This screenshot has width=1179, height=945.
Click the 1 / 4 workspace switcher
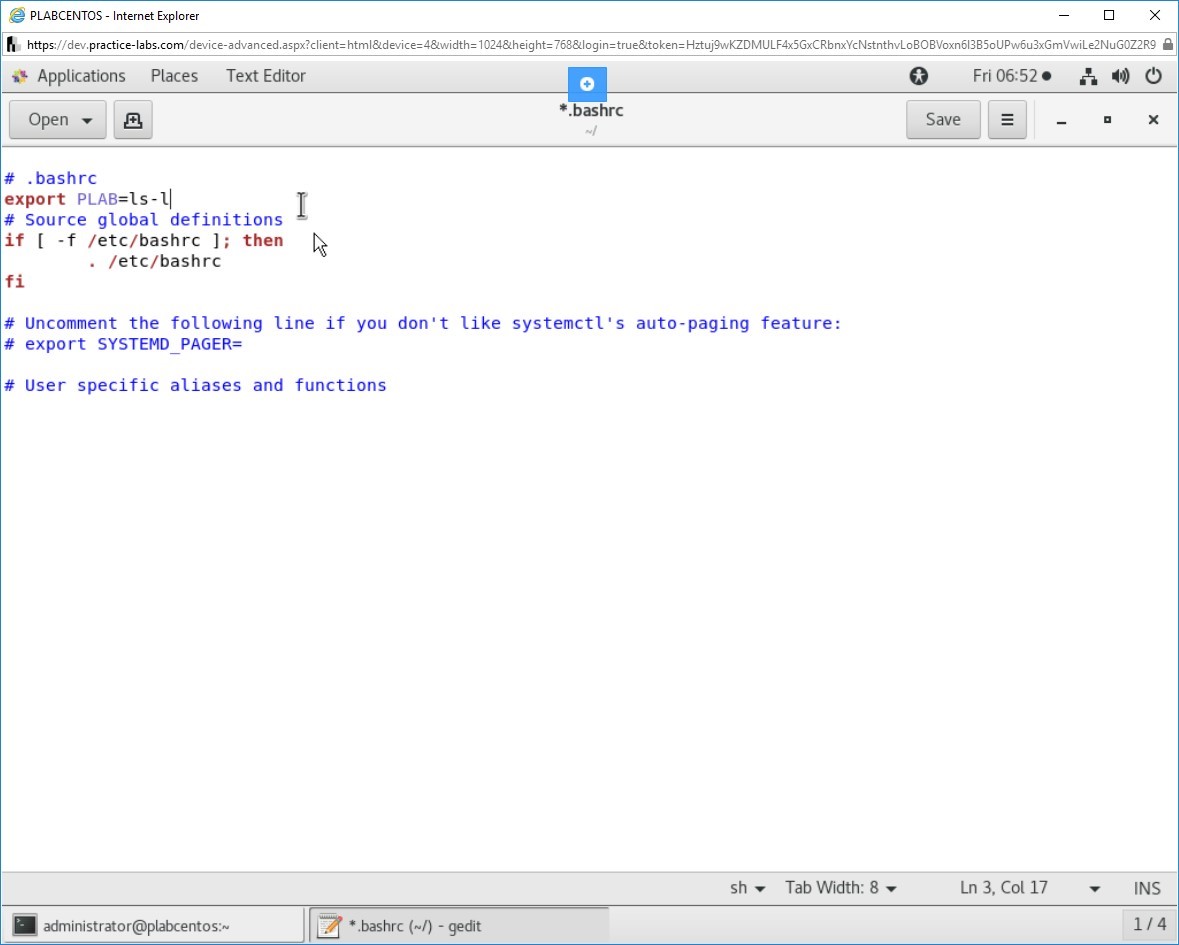(1149, 924)
